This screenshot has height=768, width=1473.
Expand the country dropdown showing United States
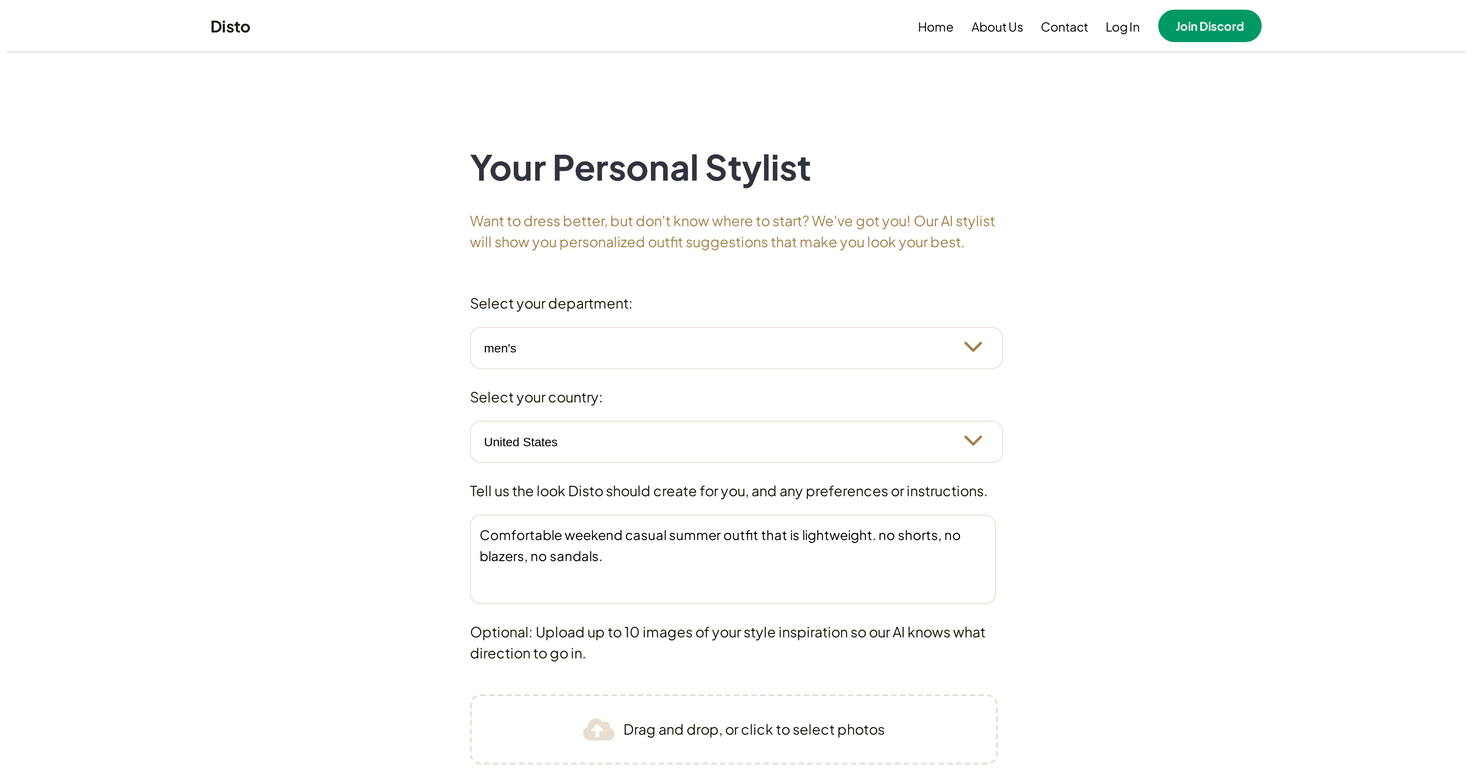[720, 442]
